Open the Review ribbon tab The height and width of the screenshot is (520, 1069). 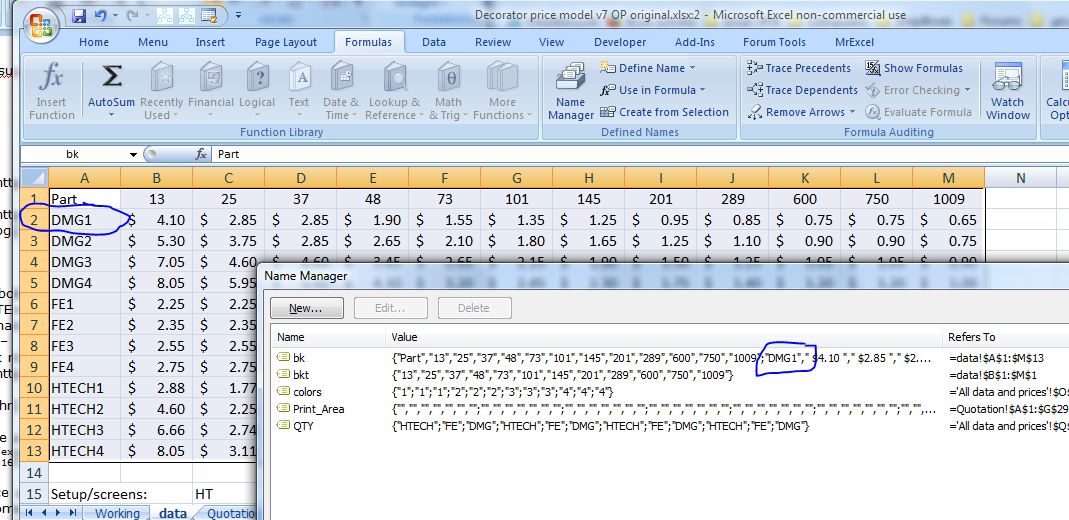tap(493, 42)
